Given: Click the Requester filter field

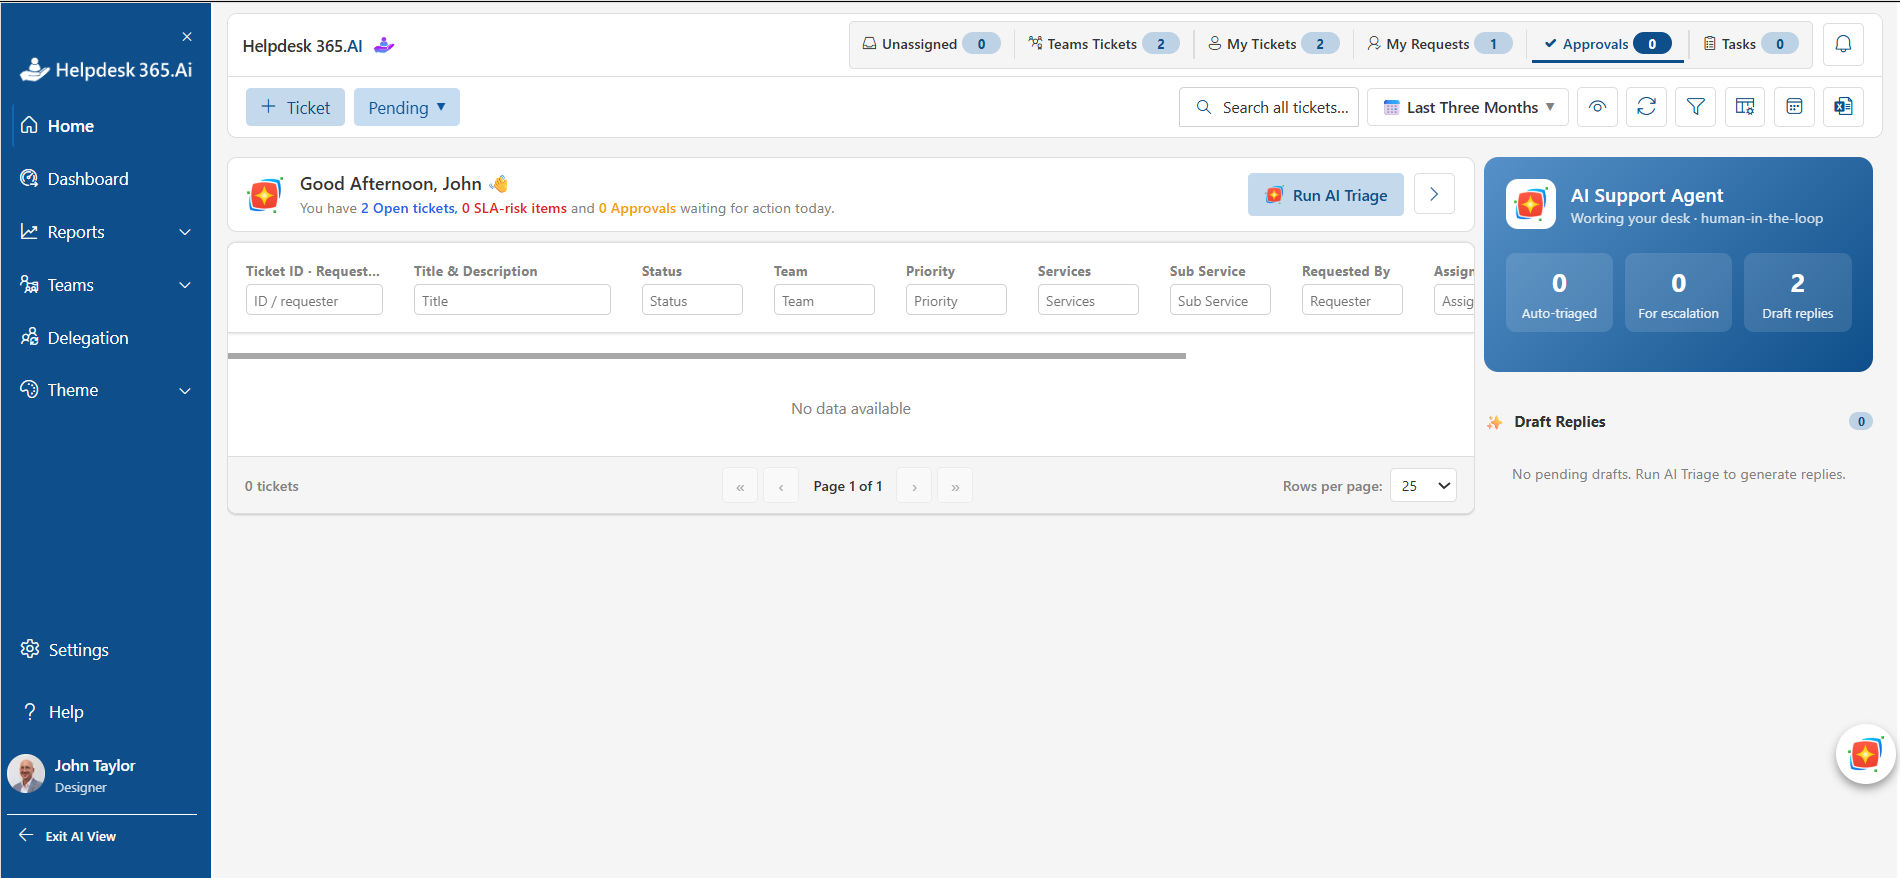Looking at the screenshot, I should [1352, 300].
